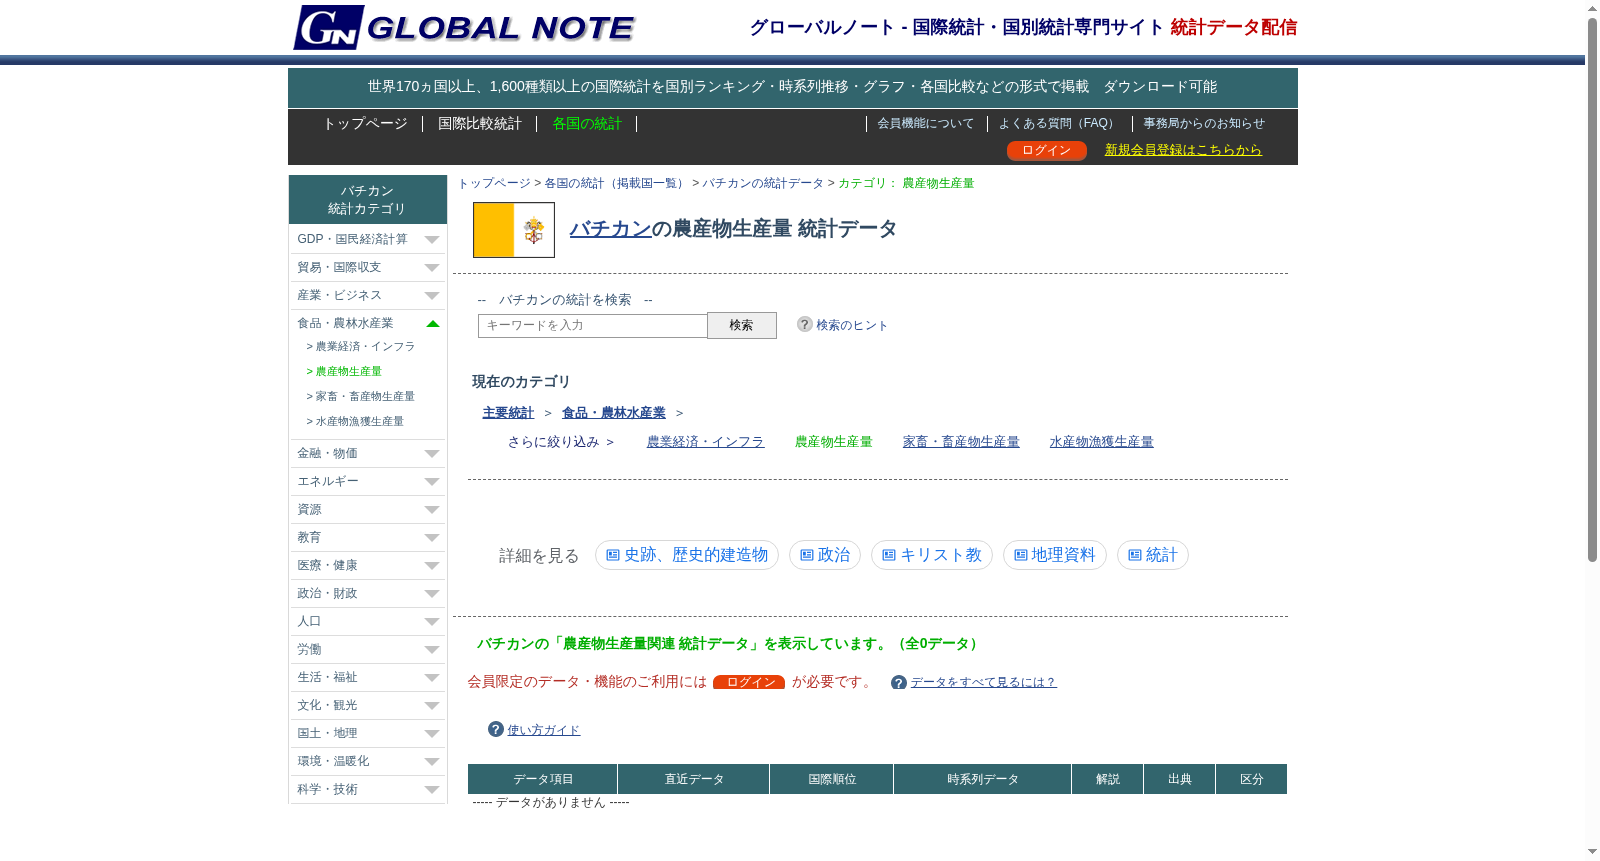The width and height of the screenshot is (1600, 861).
Task: Click the 検索 search button
Action: pos(742,325)
